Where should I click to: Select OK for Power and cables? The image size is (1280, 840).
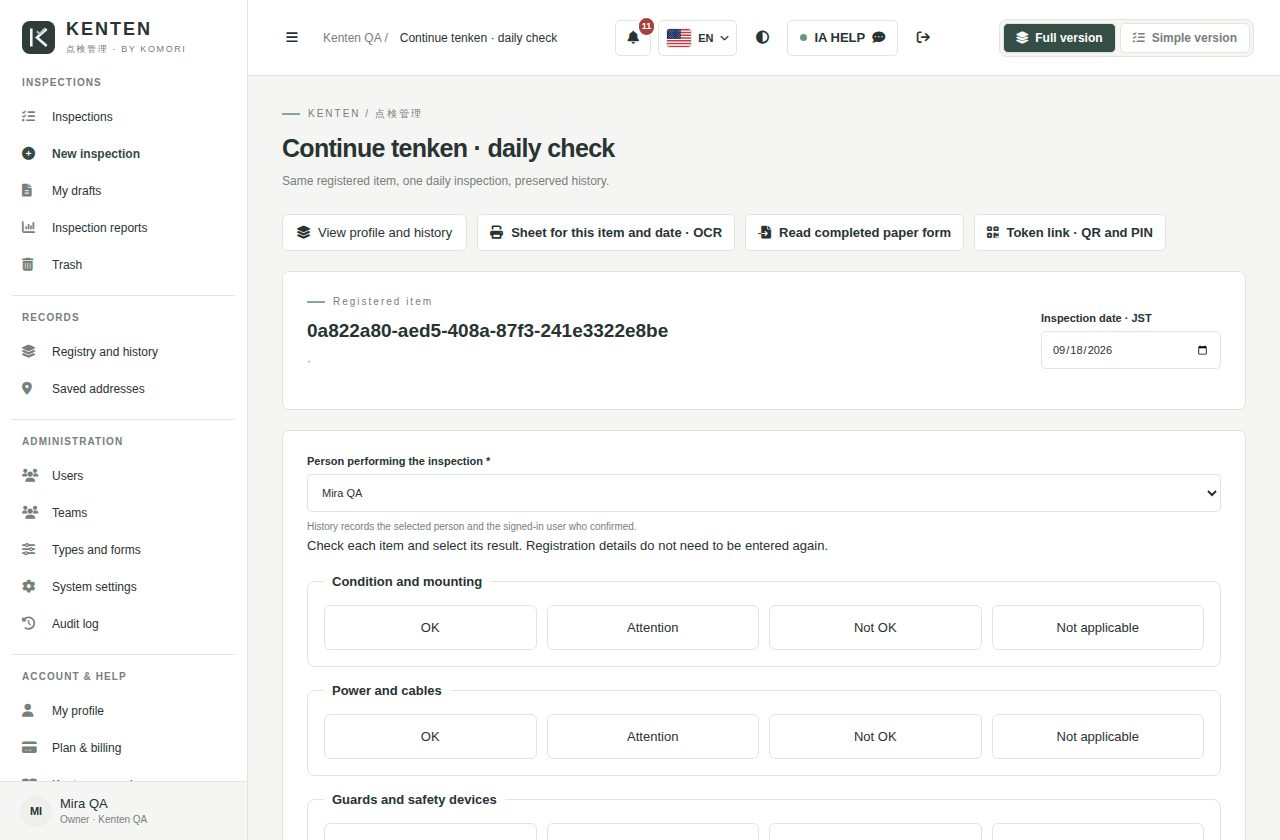tap(430, 737)
